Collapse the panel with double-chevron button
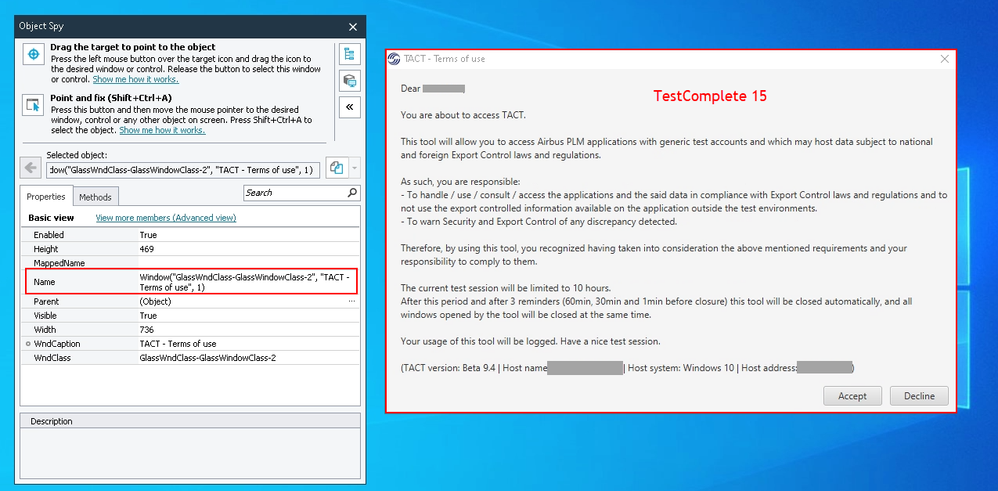The width and height of the screenshot is (998, 491). click(x=349, y=107)
